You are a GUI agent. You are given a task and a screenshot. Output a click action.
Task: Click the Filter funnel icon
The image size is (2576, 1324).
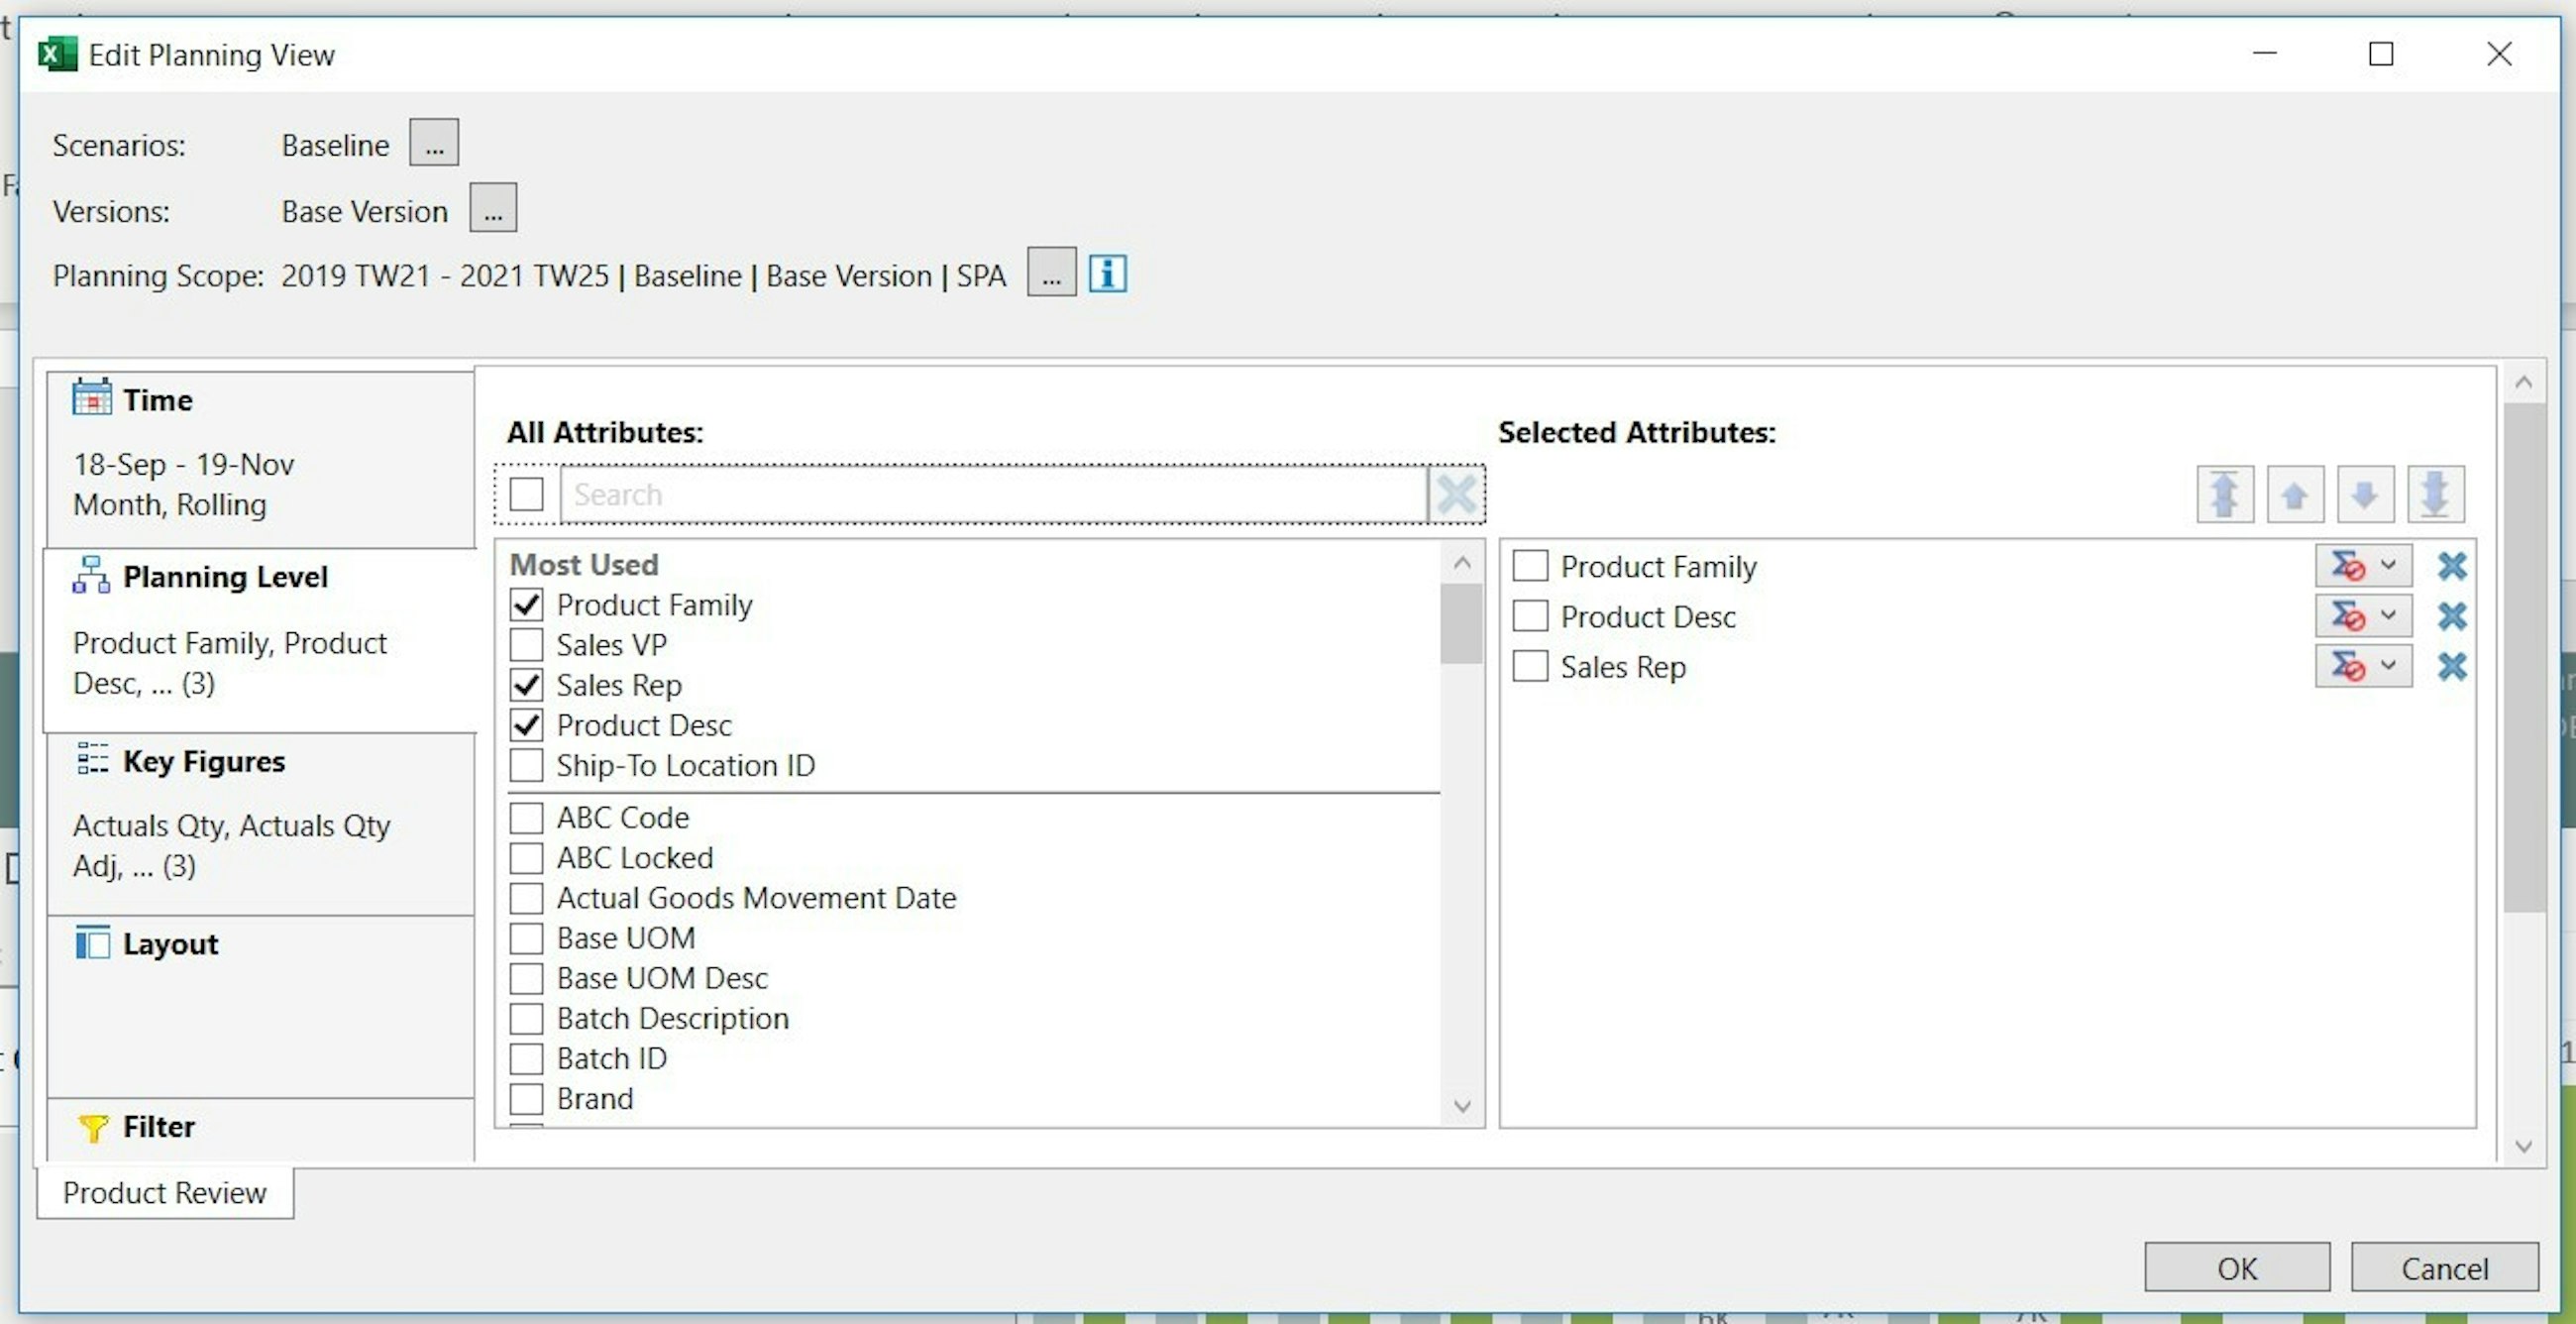tap(93, 1126)
